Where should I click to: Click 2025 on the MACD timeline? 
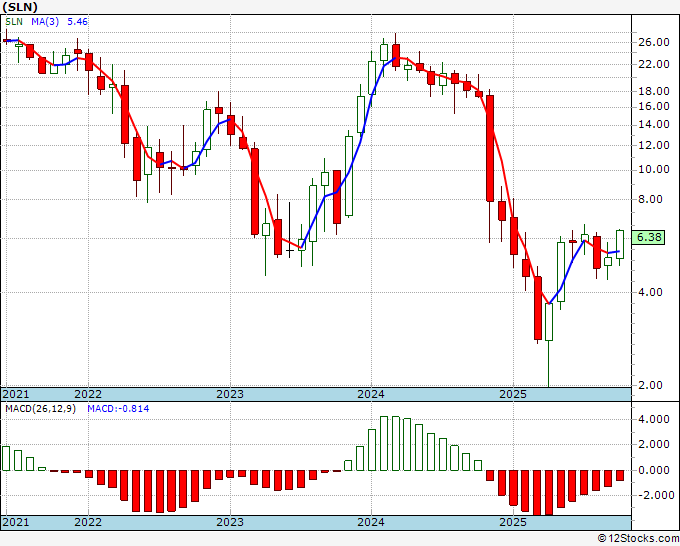click(513, 522)
